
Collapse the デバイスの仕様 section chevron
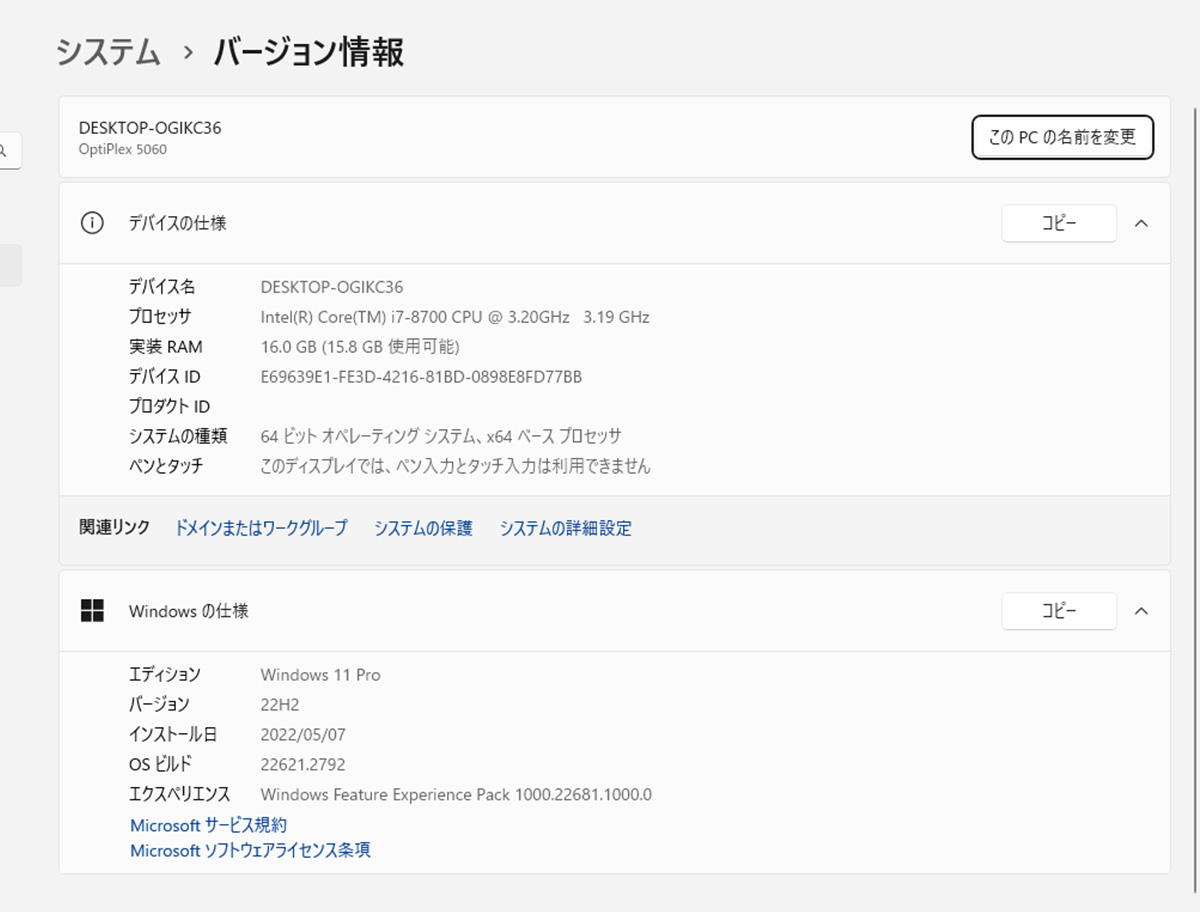1141,223
